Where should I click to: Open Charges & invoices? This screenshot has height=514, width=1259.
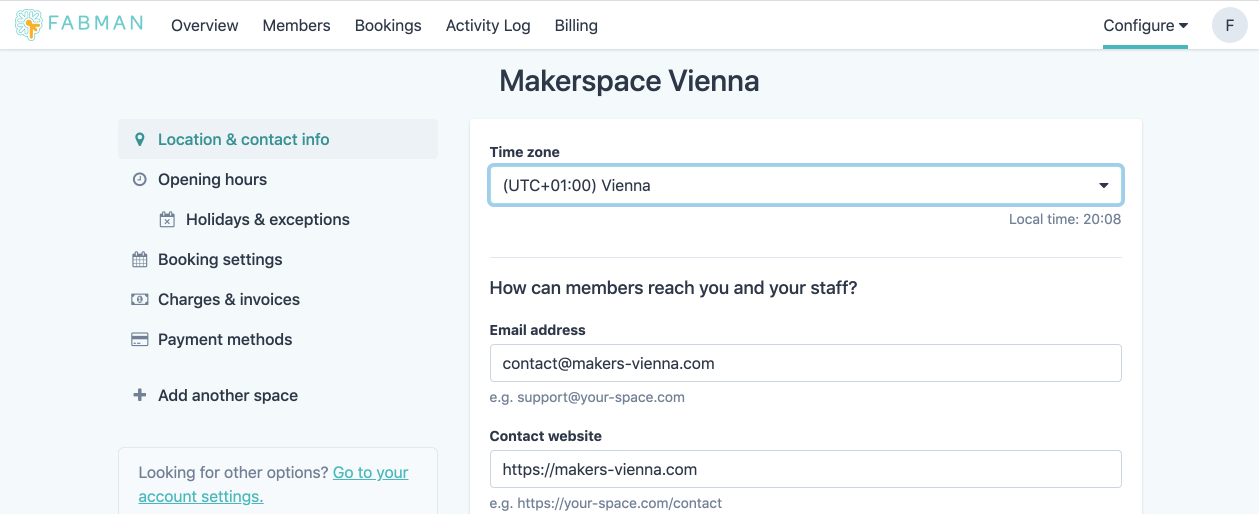click(229, 300)
